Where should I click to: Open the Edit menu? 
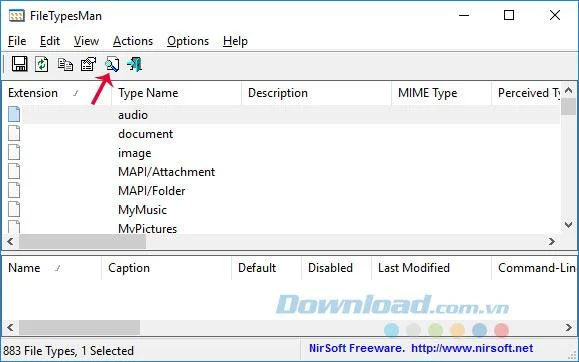[x=50, y=41]
